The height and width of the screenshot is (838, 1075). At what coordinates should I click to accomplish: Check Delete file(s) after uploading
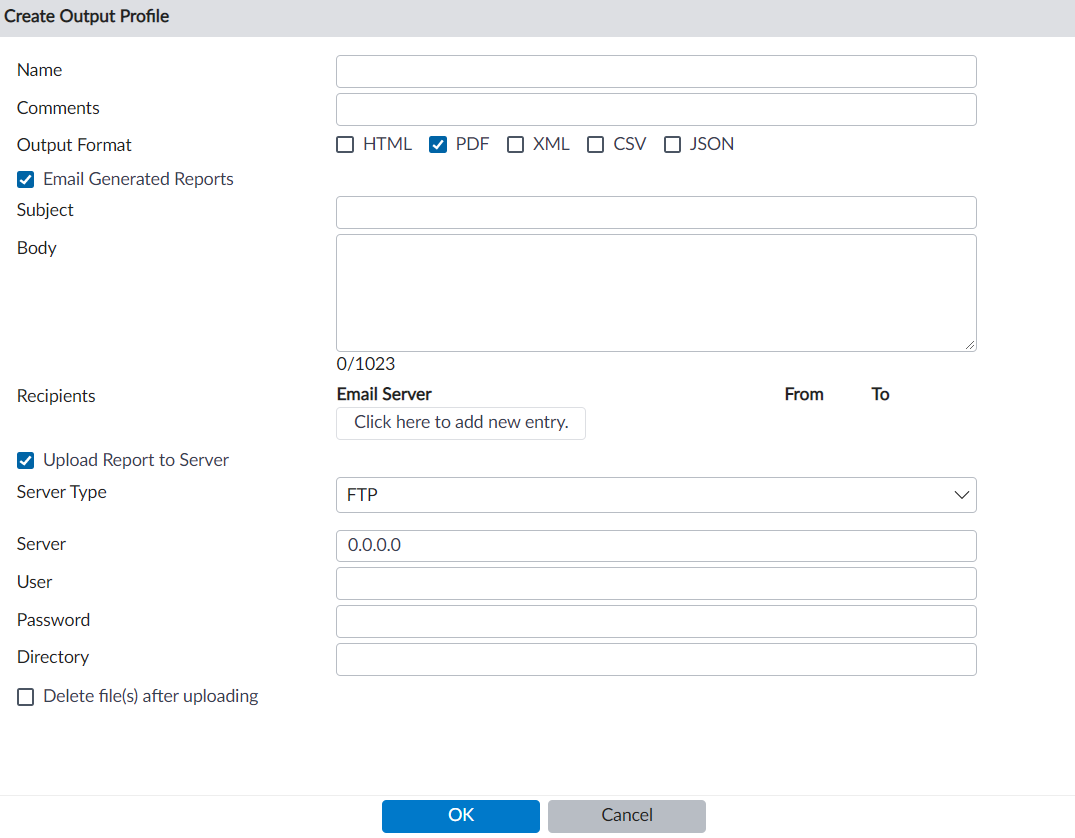click(26, 697)
